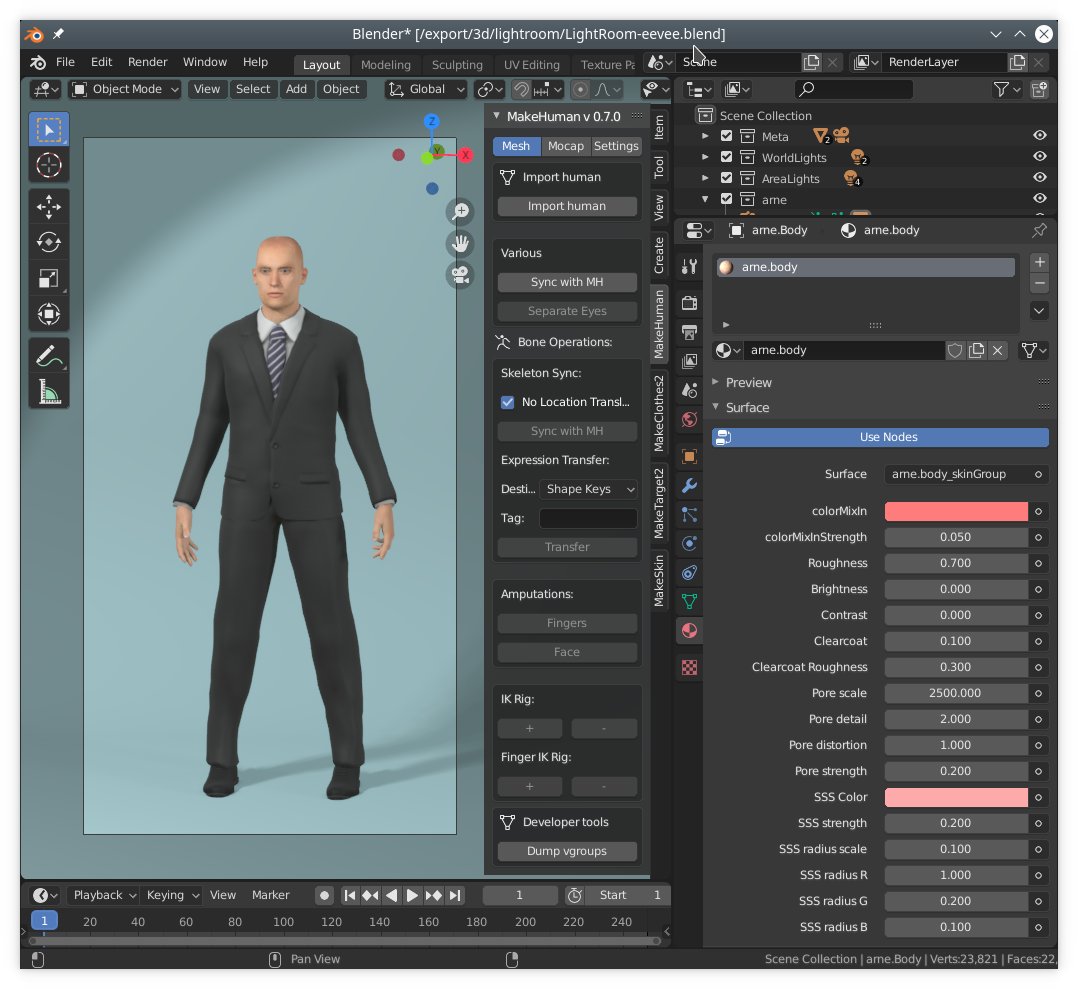Switch to the Mocap tab
Screen dimensions: 1078x989
coord(565,146)
